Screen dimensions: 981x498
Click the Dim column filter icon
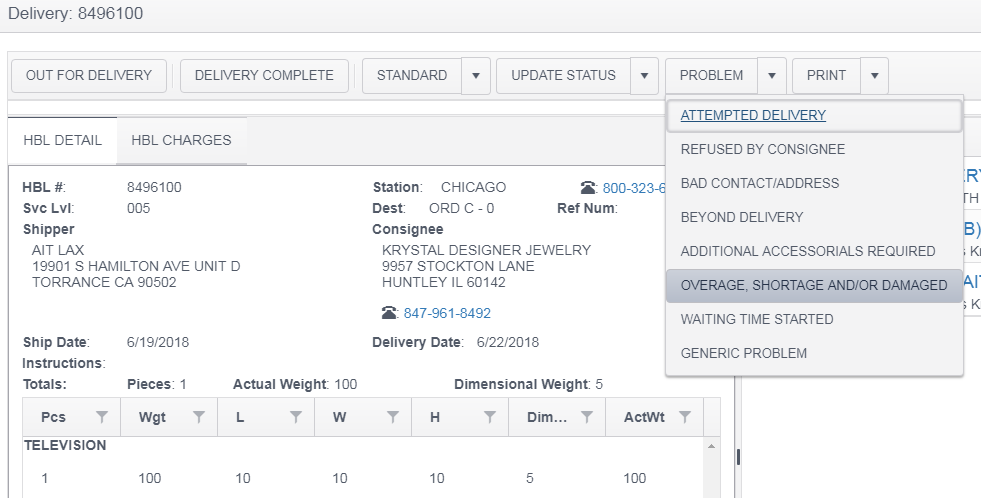pyautogui.click(x=587, y=417)
